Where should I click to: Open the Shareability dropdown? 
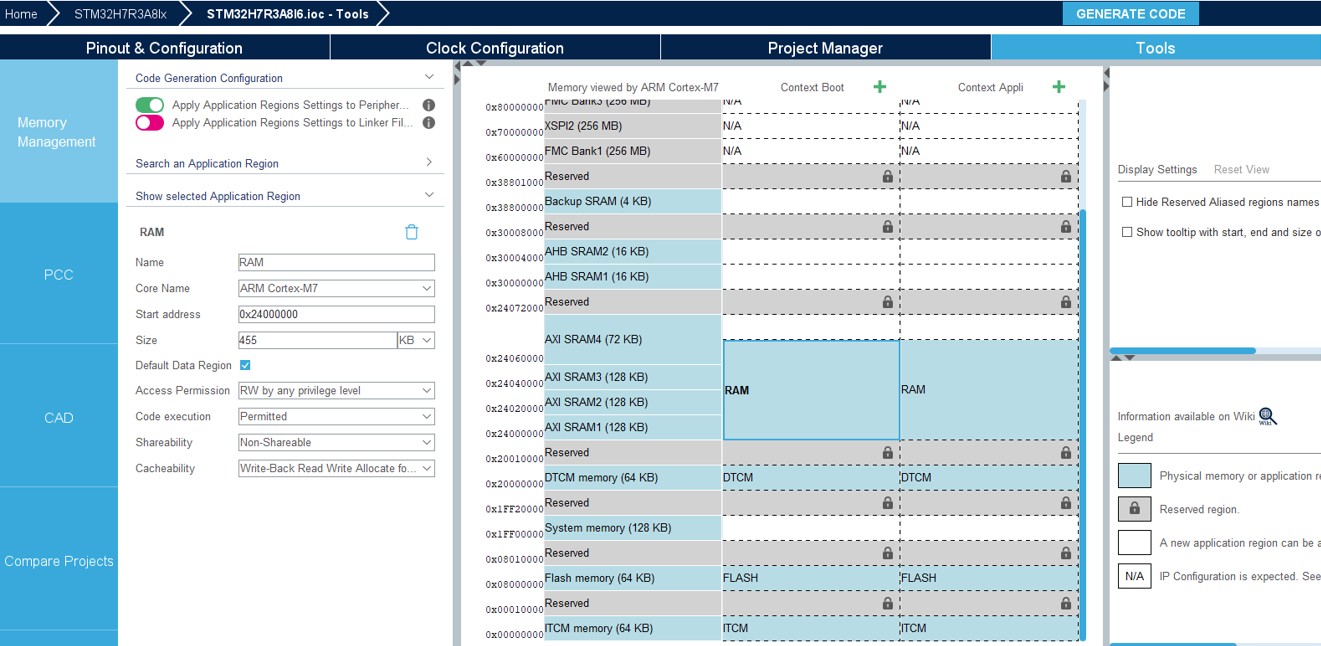click(336, 442)
